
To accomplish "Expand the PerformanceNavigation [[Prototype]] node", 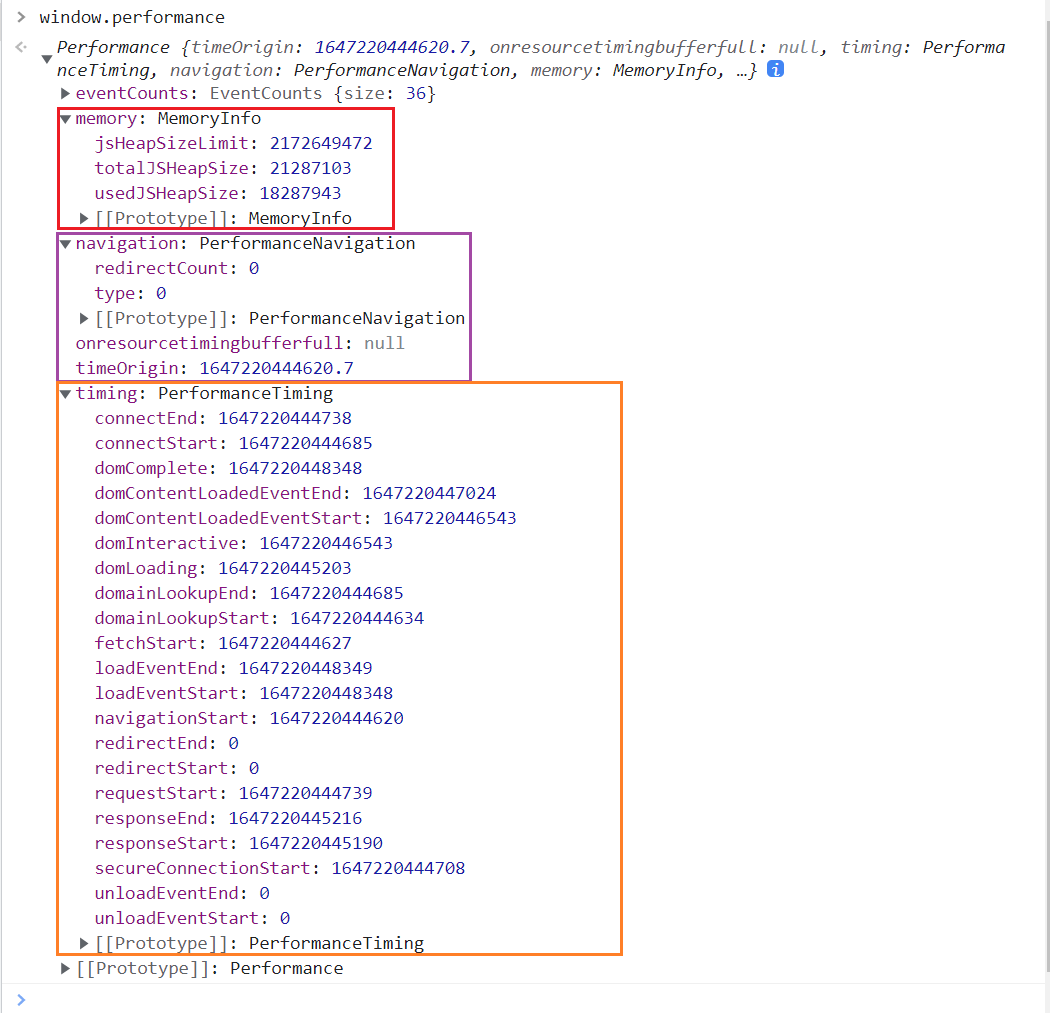I will 84,318.
